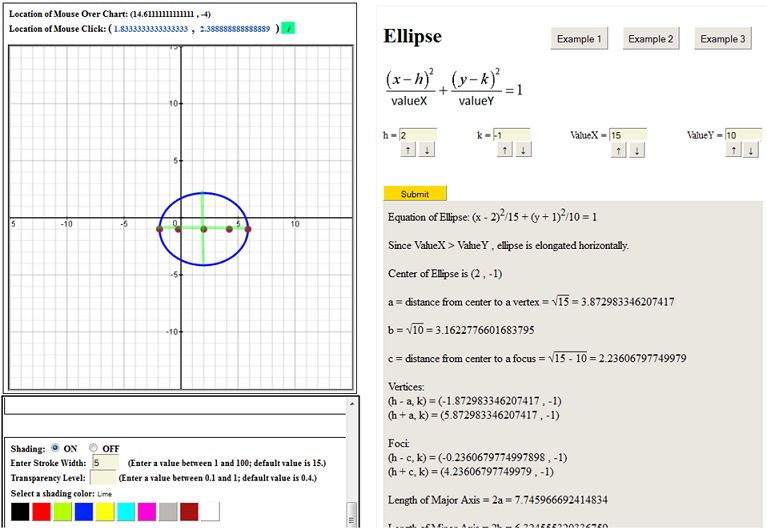
Task: Decrease ValueY with its down arrow
Action: 751,150
